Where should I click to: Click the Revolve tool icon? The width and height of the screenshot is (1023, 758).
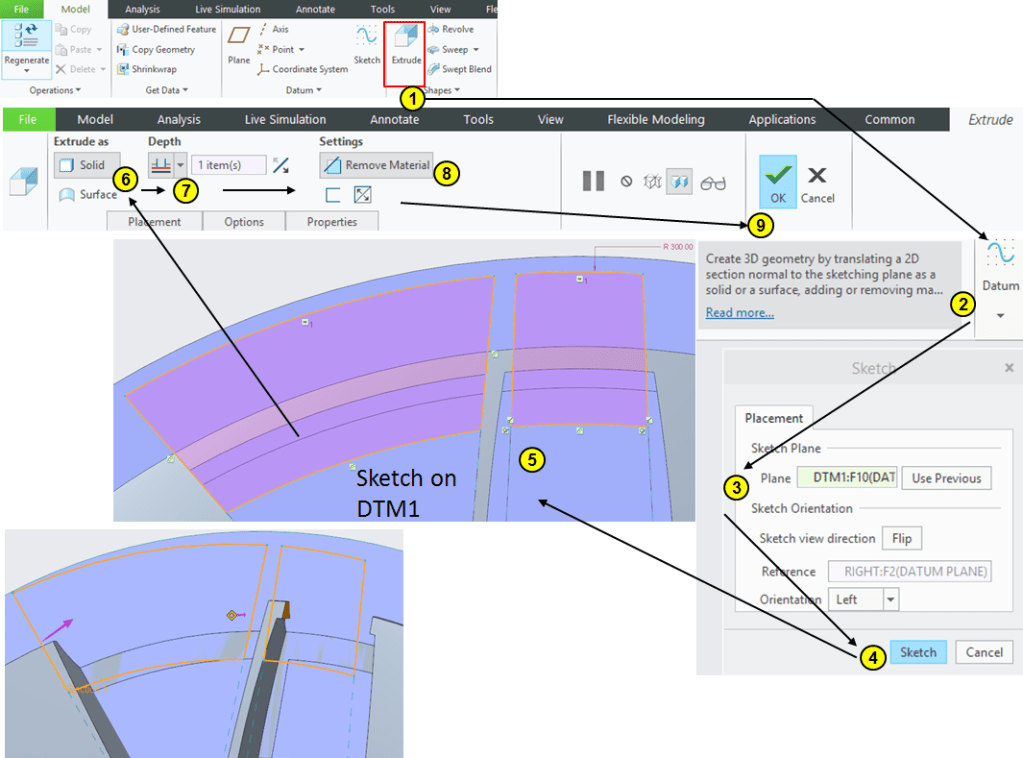(x=433, y=30)
